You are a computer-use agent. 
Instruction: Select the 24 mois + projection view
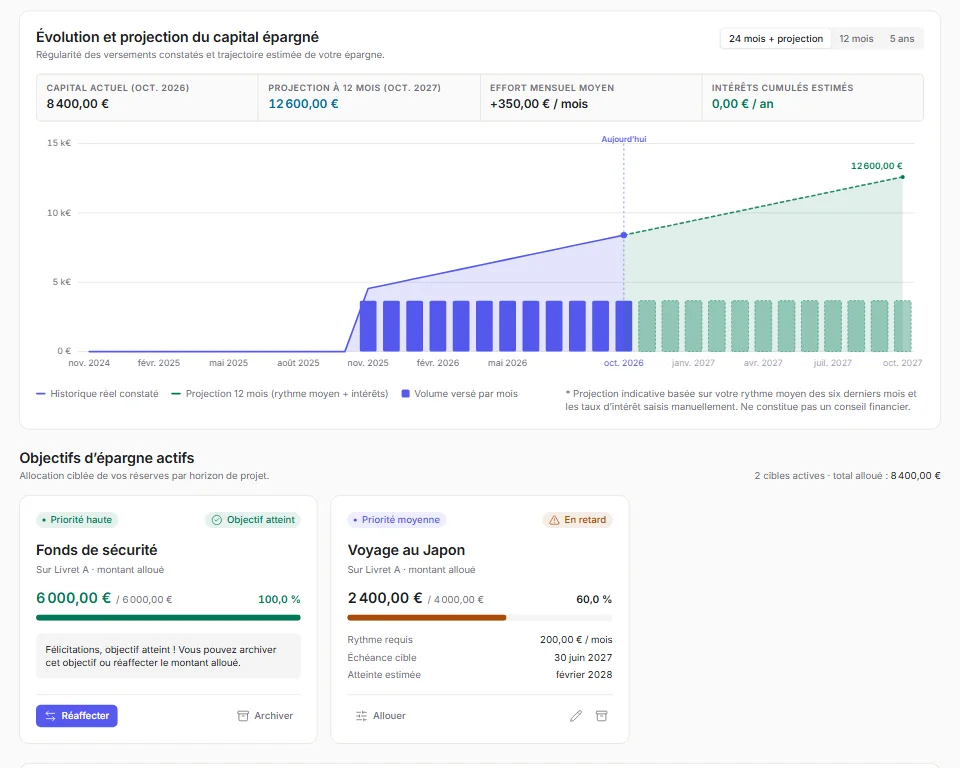click(x=776, y=39)
